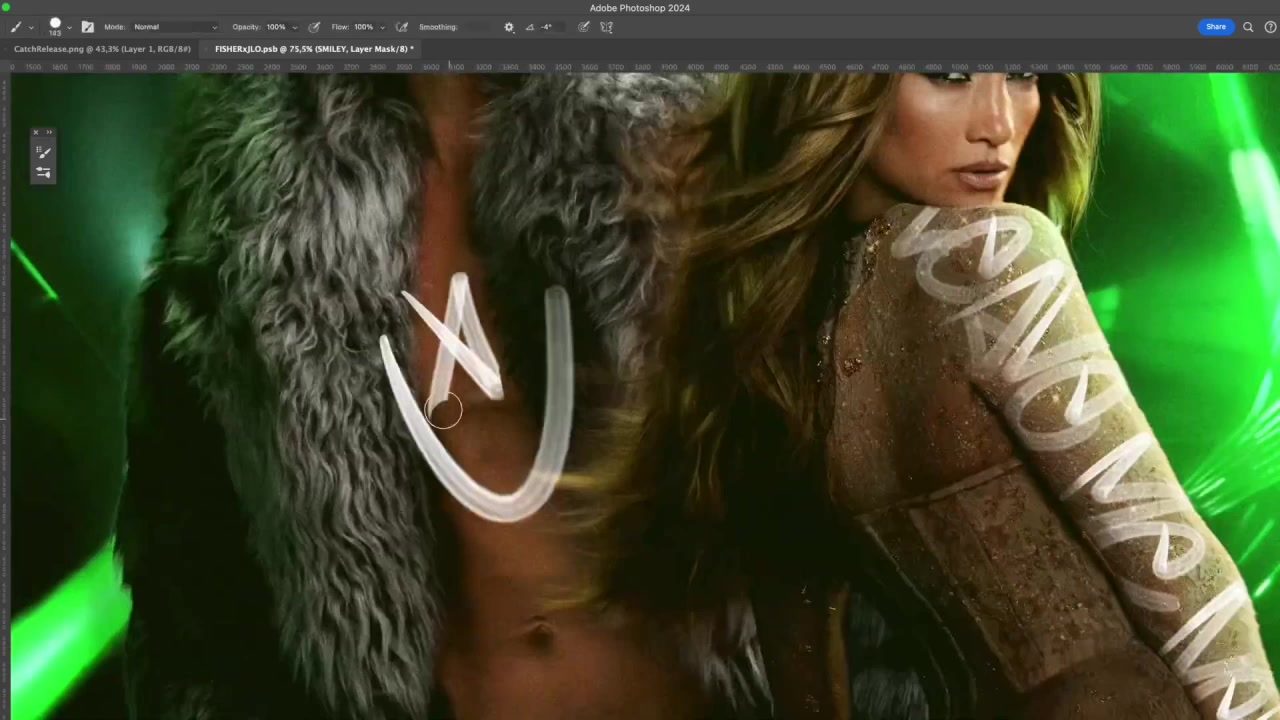
Task: Click the blue Share button
Action: pos(1215,27)
